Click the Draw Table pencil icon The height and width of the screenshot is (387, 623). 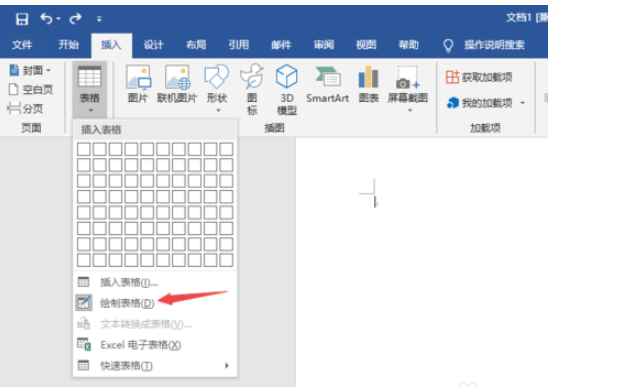click(x=84, y=303)
